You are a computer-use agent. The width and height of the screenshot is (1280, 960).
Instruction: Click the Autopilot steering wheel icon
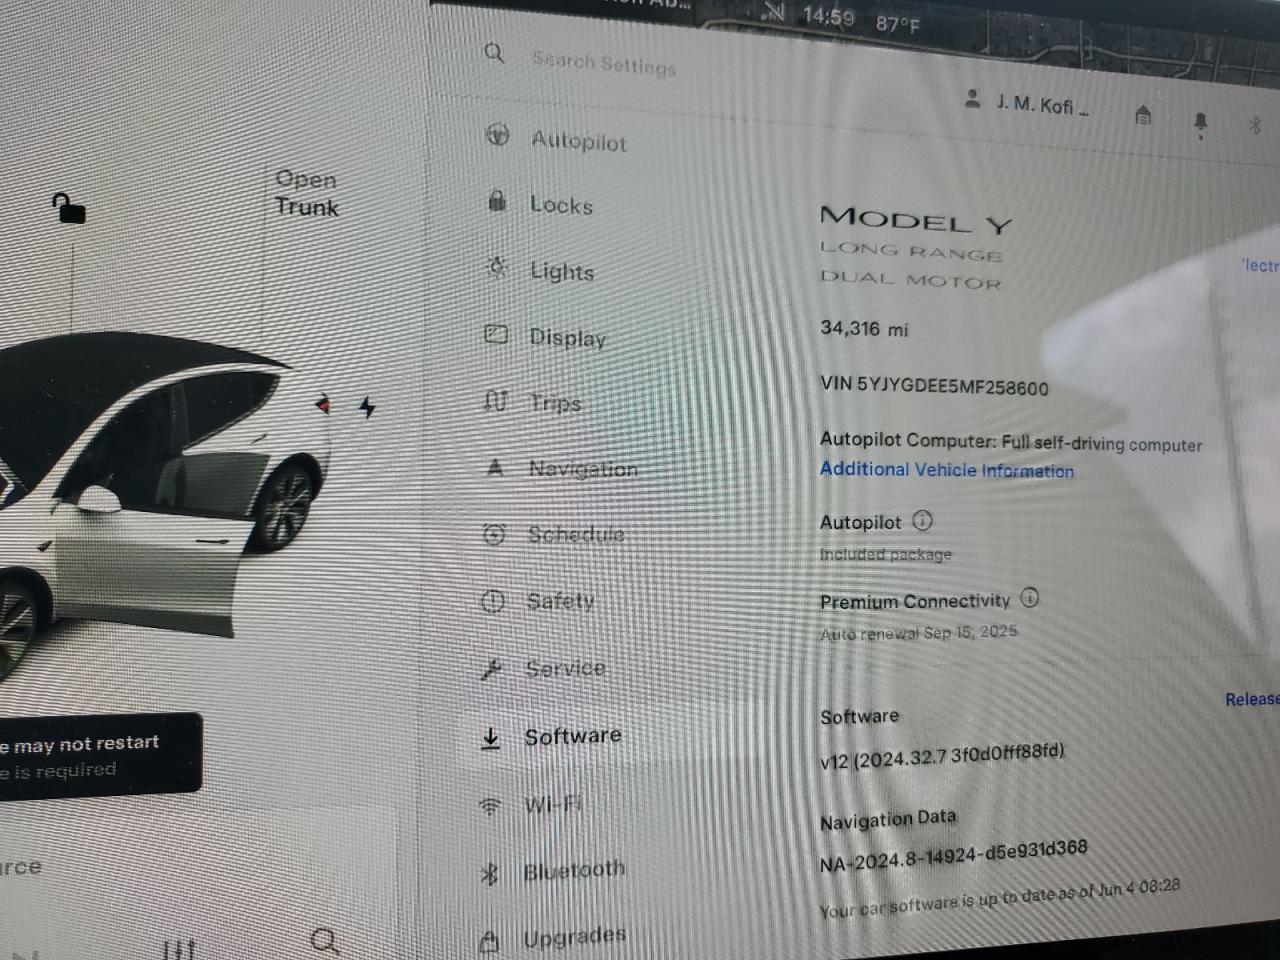point(497,135)
